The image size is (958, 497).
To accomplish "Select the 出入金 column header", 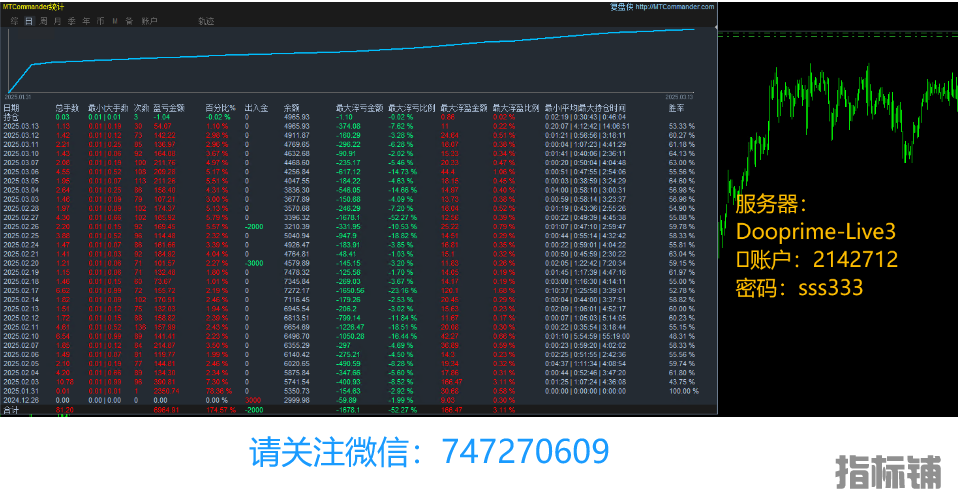I will click(257, 108).
